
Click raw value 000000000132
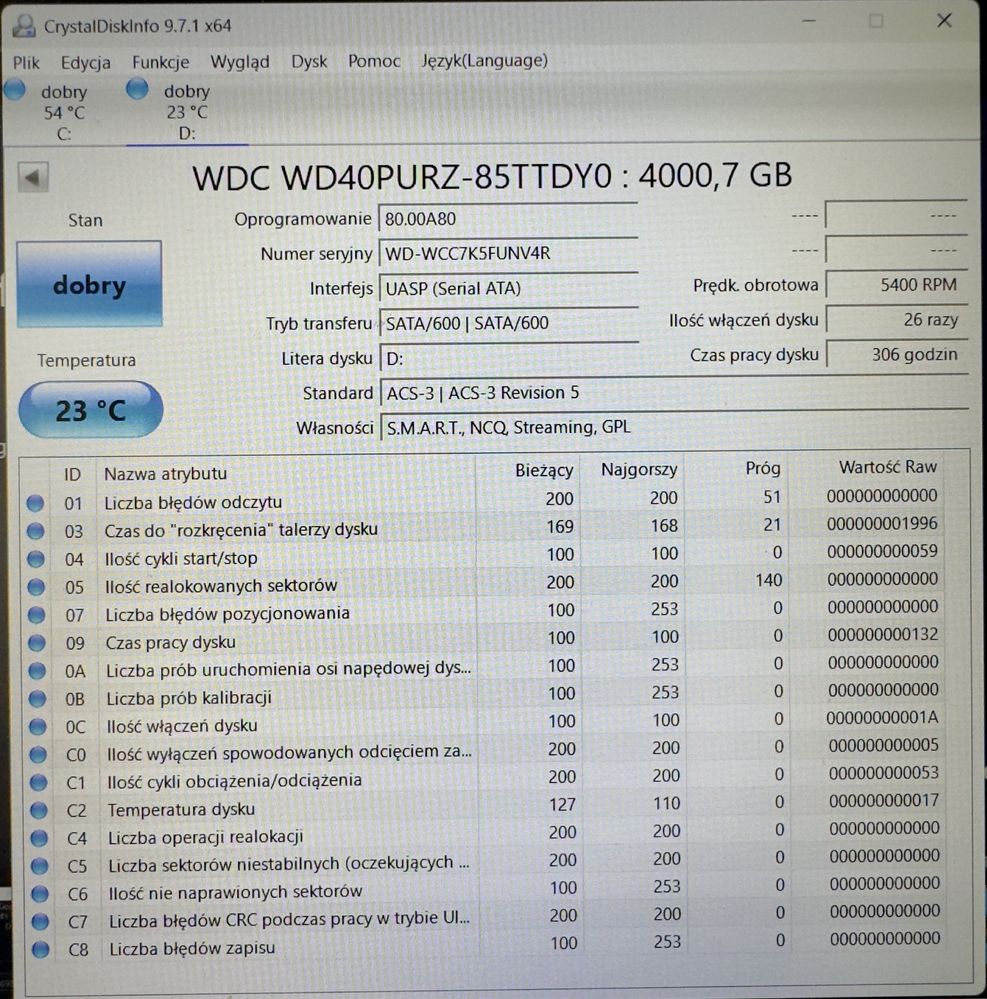pos(883,635)
